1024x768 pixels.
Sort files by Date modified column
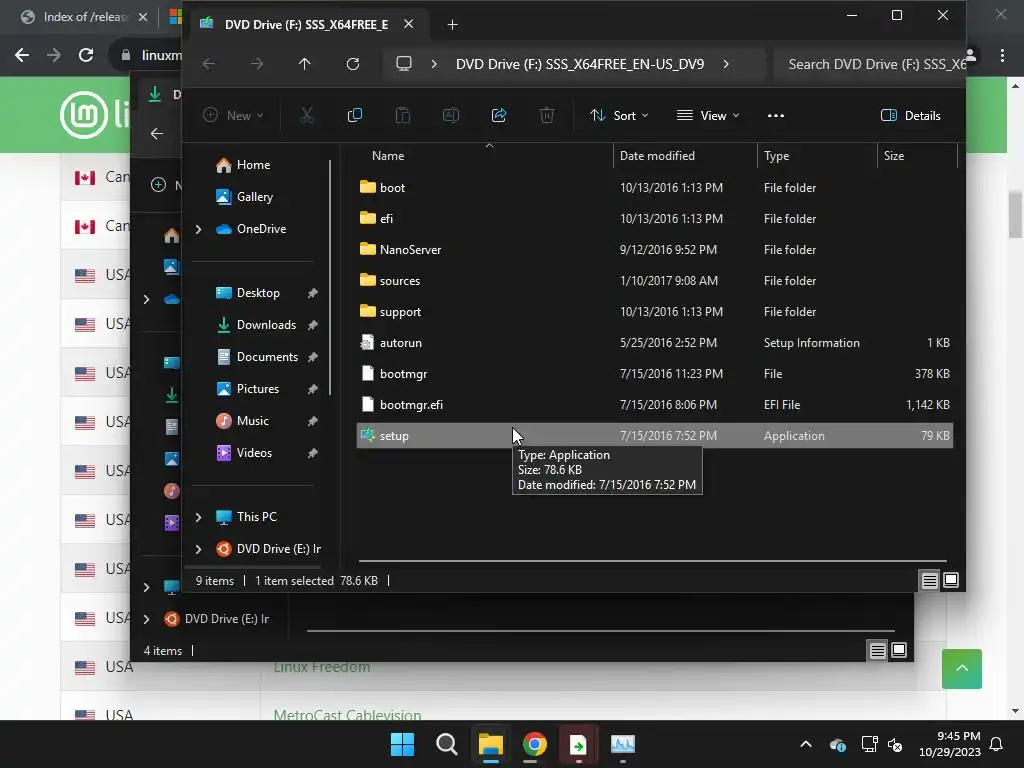(657, 155)
